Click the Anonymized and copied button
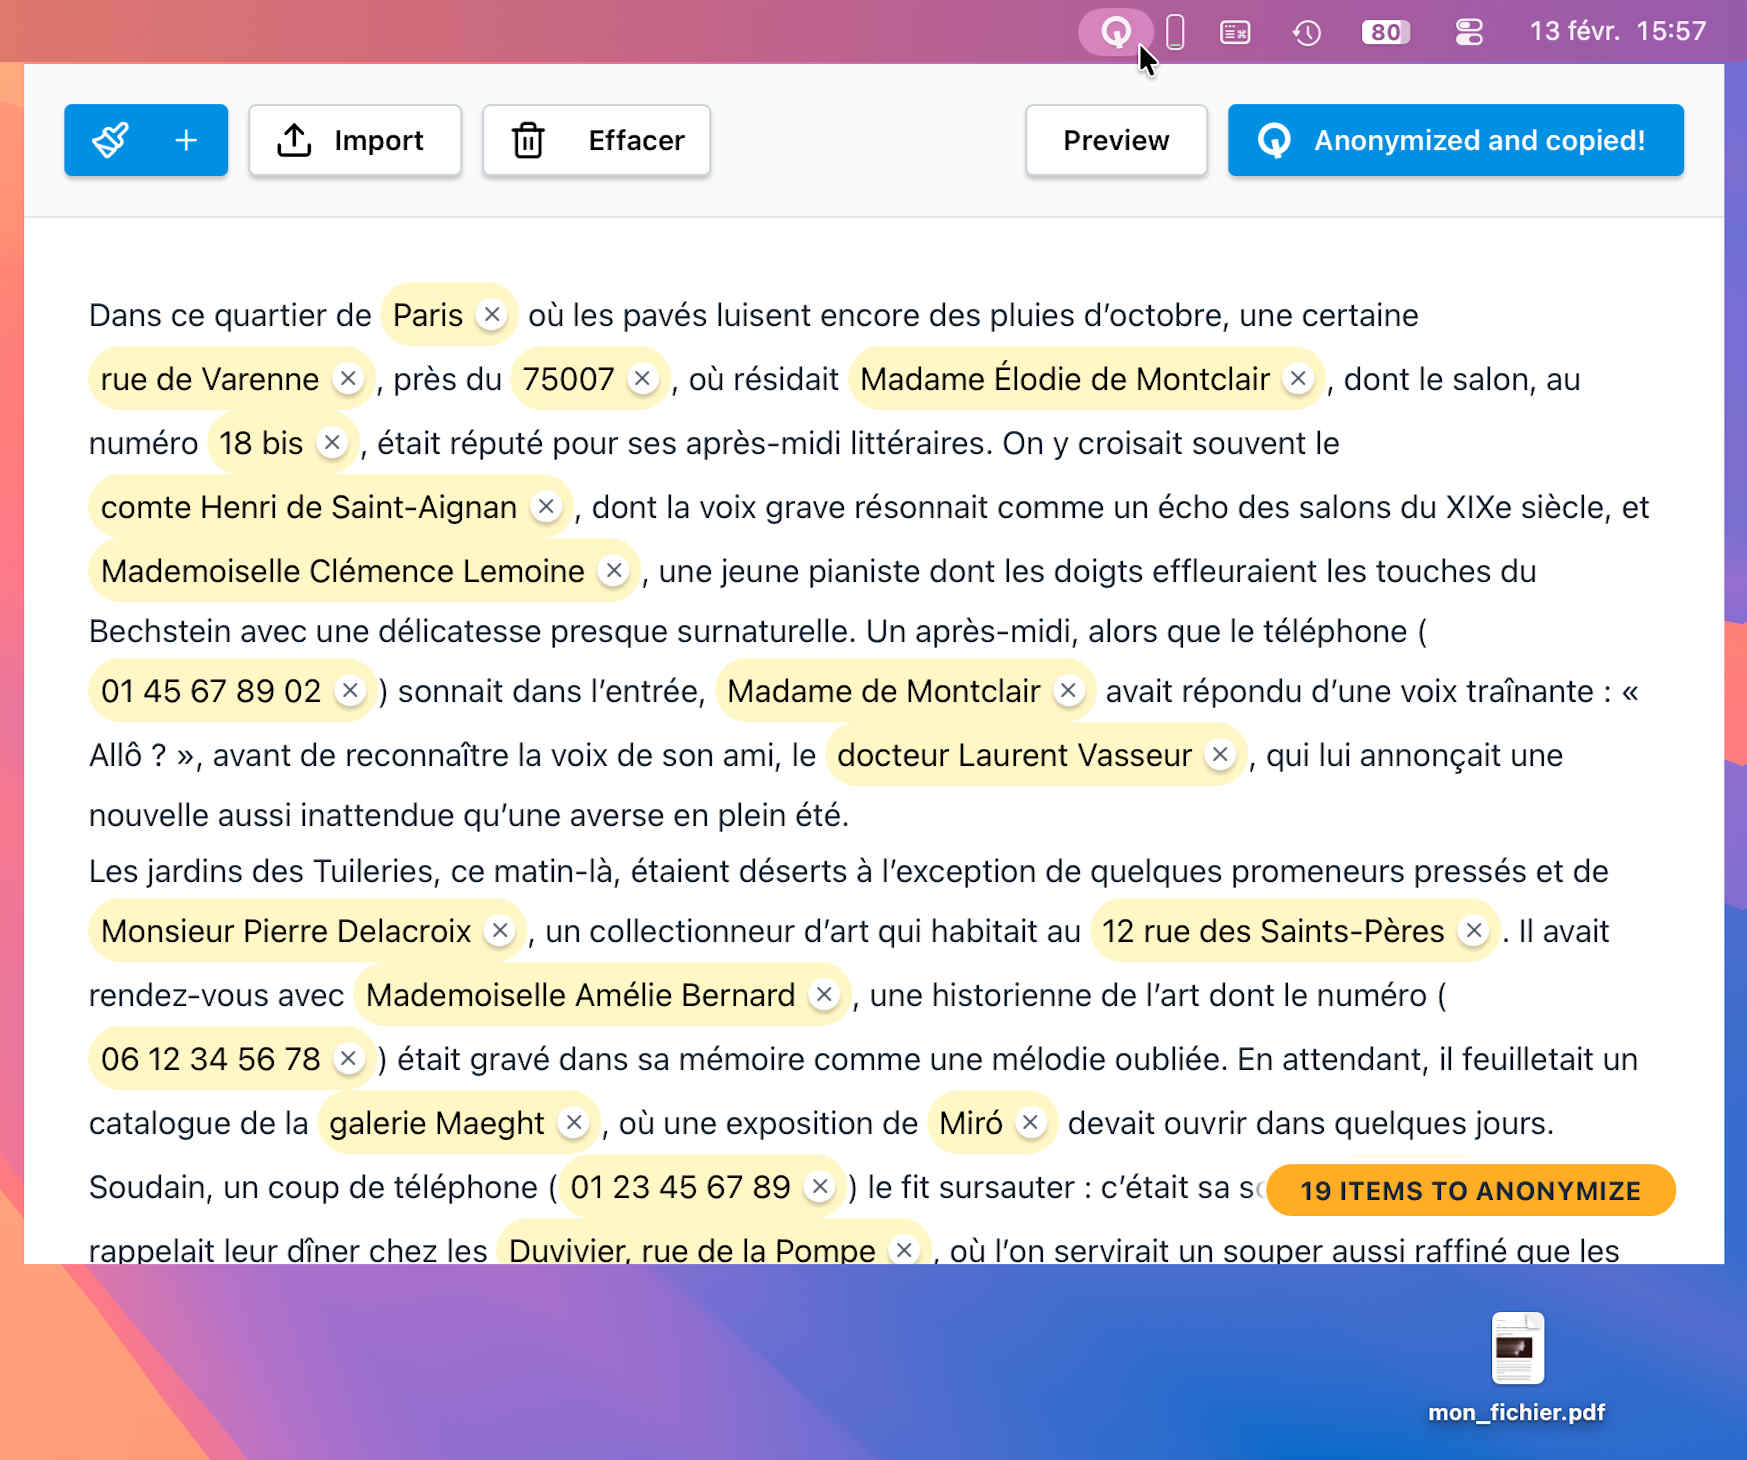The width and height of the screenshot is (1747, 1460). click(1454, 140)
